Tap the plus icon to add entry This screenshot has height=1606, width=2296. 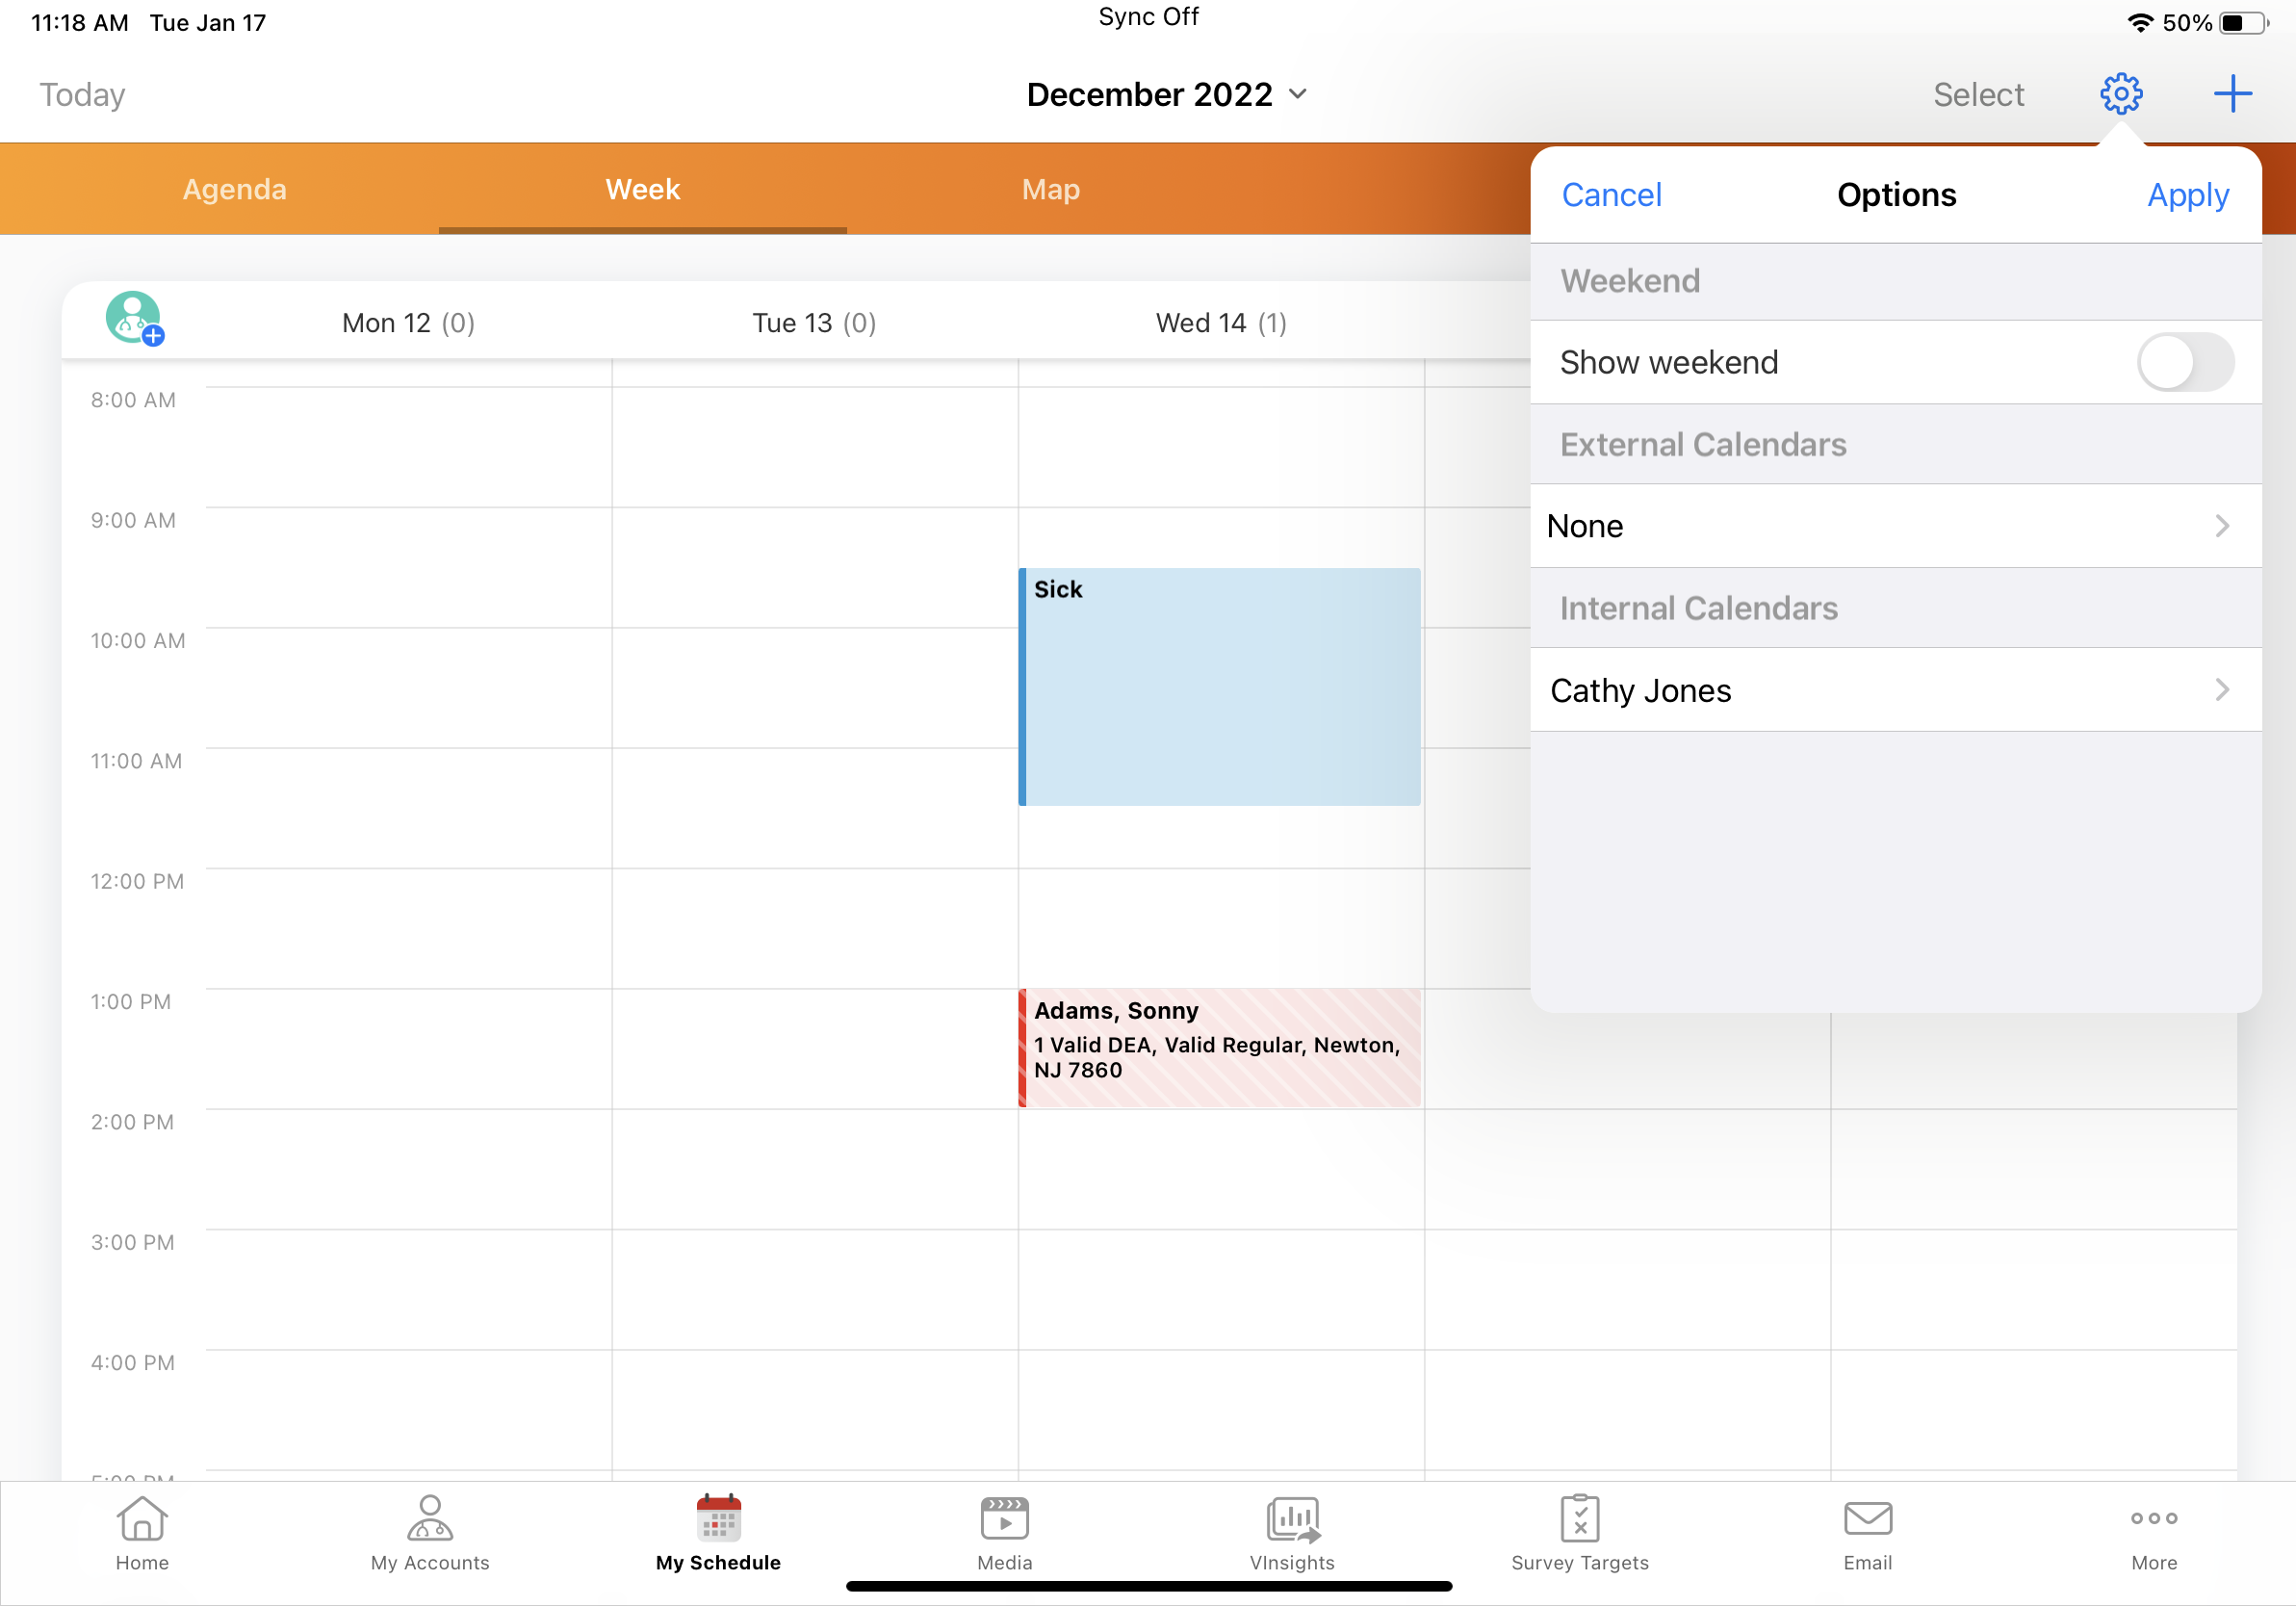point(2232,94)
